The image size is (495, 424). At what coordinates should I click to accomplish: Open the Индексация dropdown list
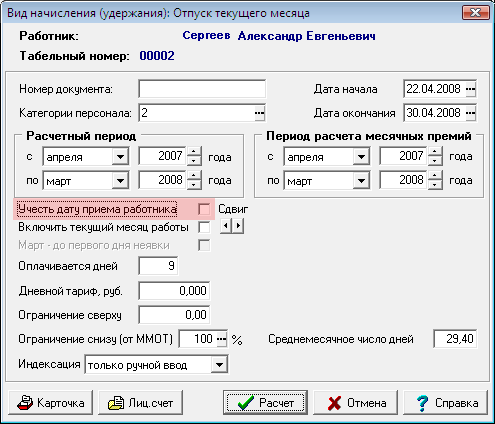point(219,365)
